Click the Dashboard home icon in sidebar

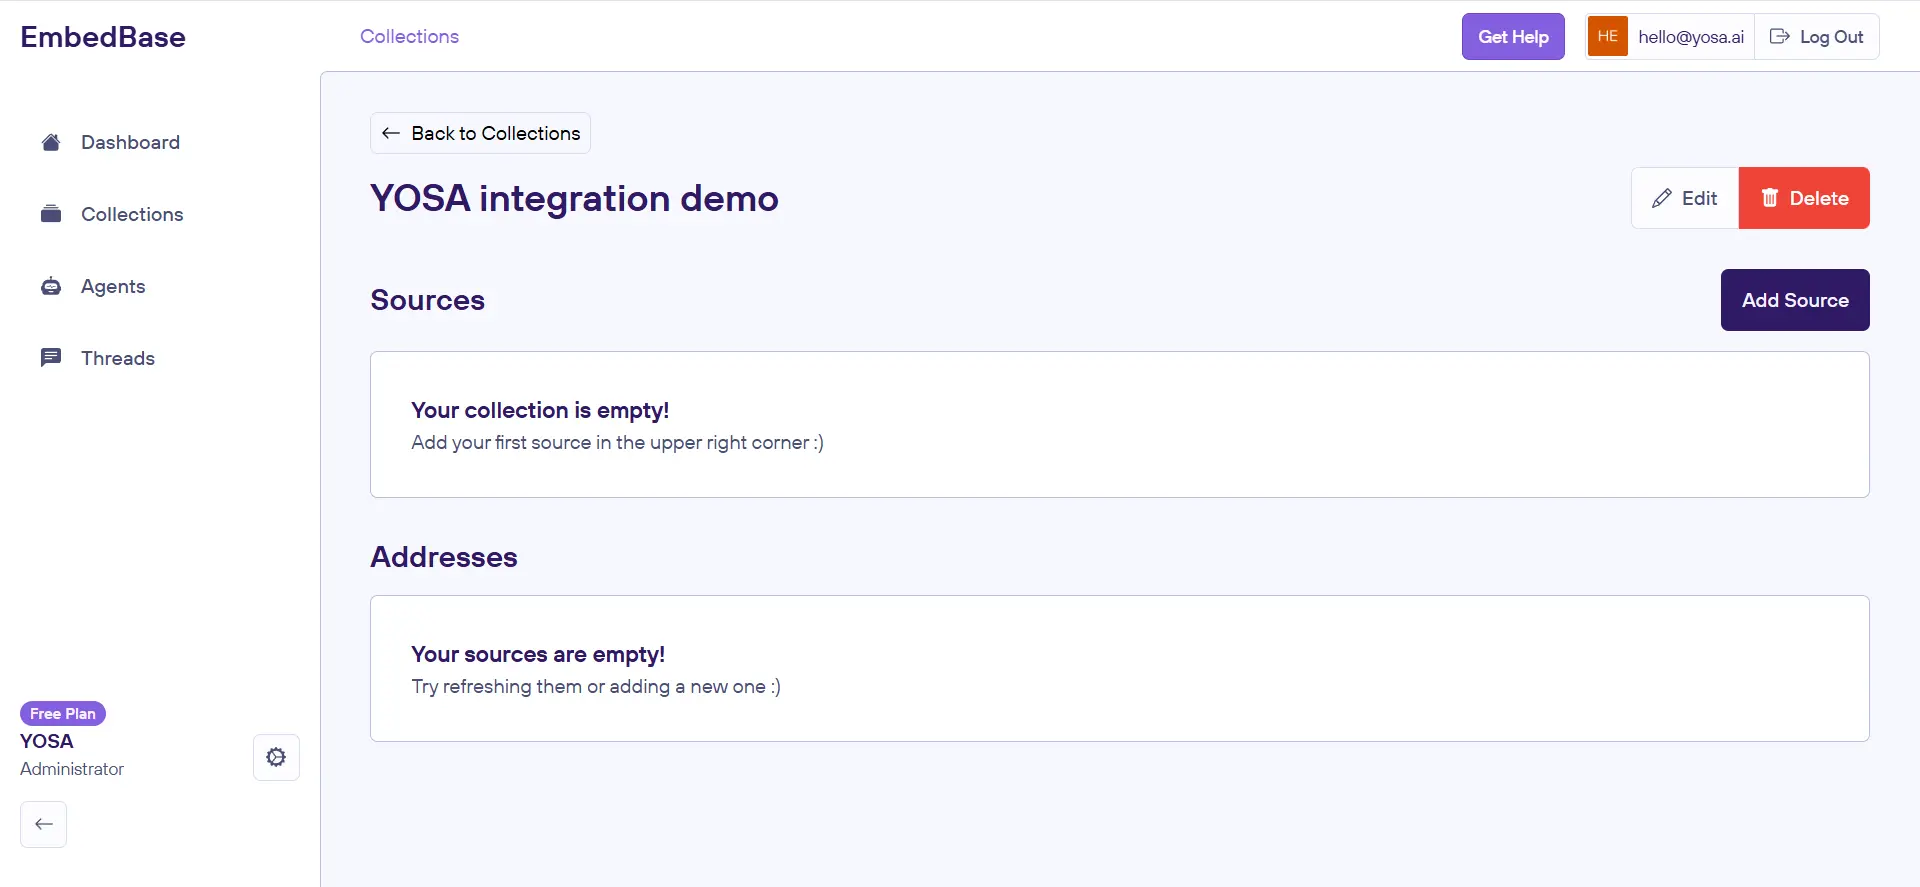tap(51, 142)
